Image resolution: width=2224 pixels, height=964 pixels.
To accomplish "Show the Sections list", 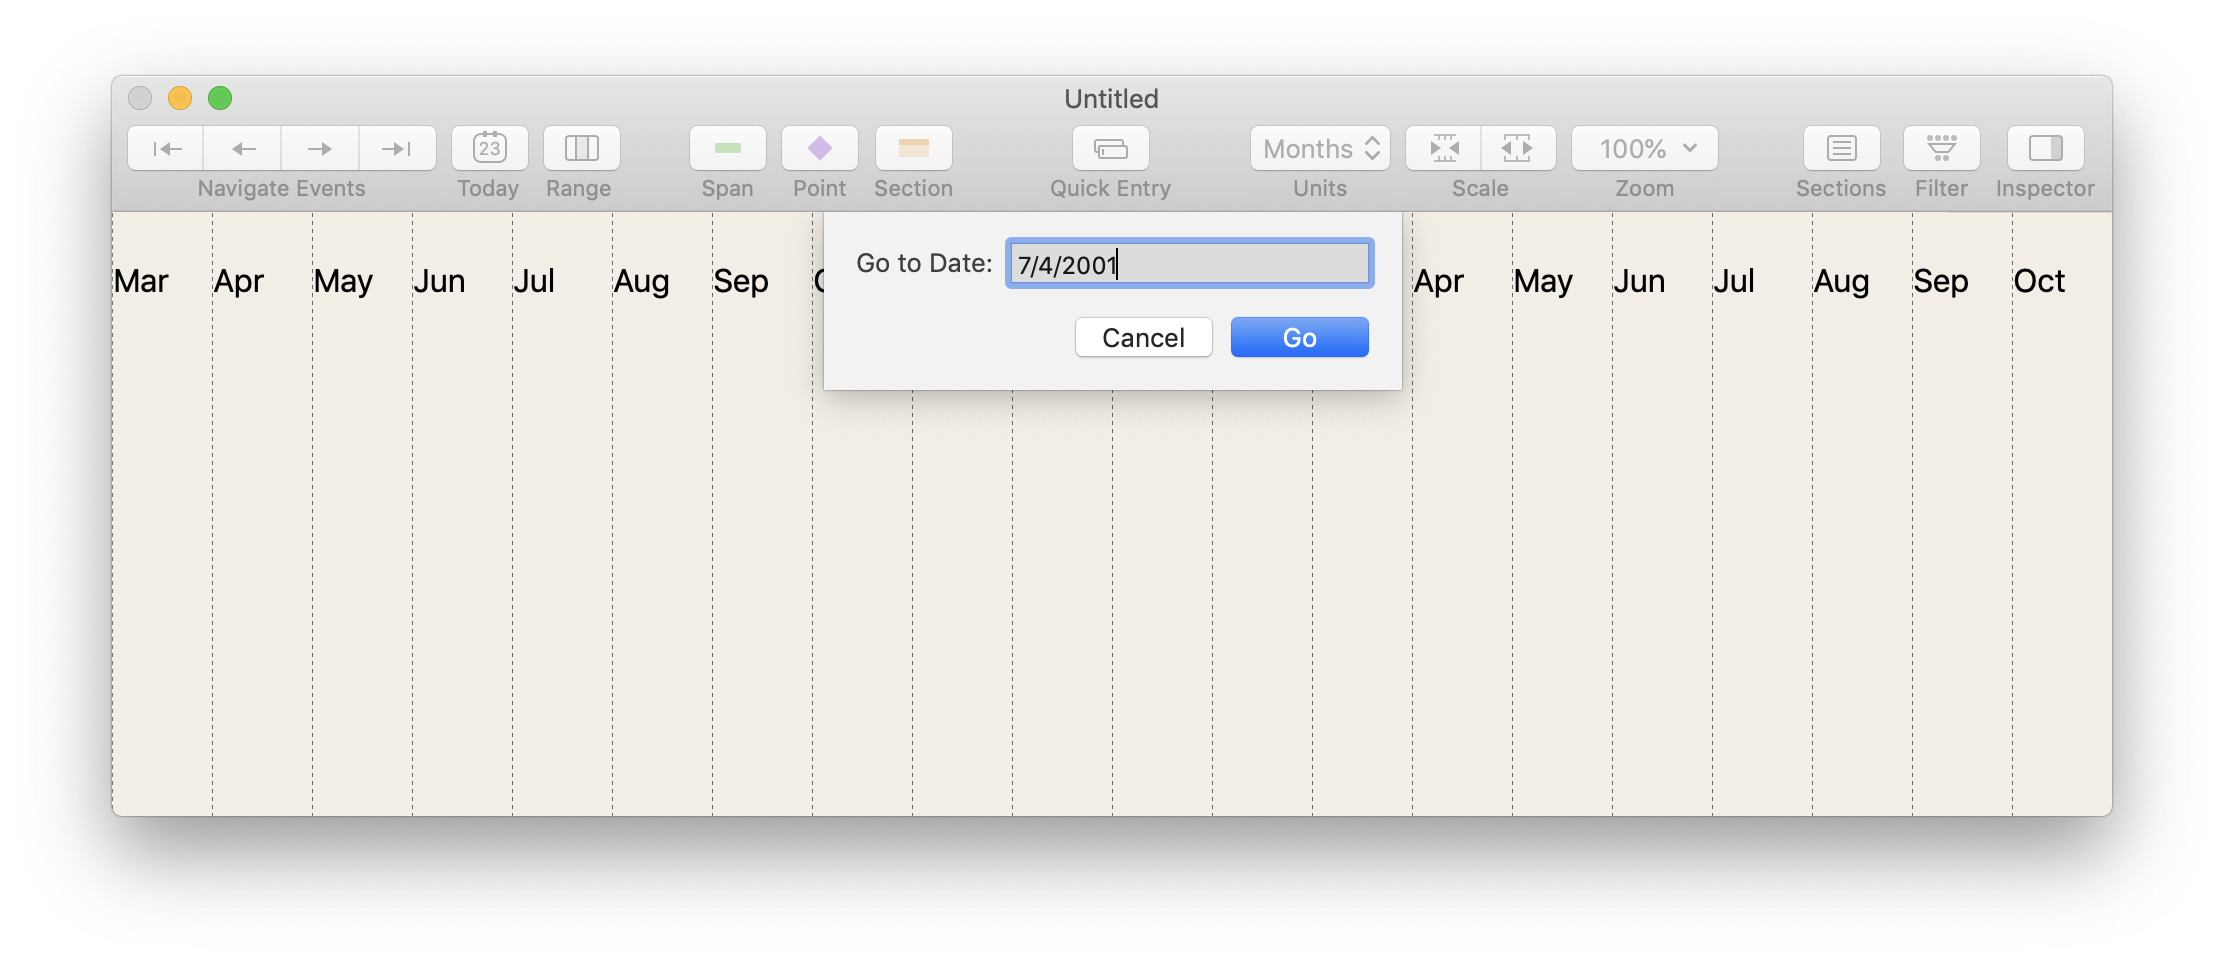I will (1841, 148).
